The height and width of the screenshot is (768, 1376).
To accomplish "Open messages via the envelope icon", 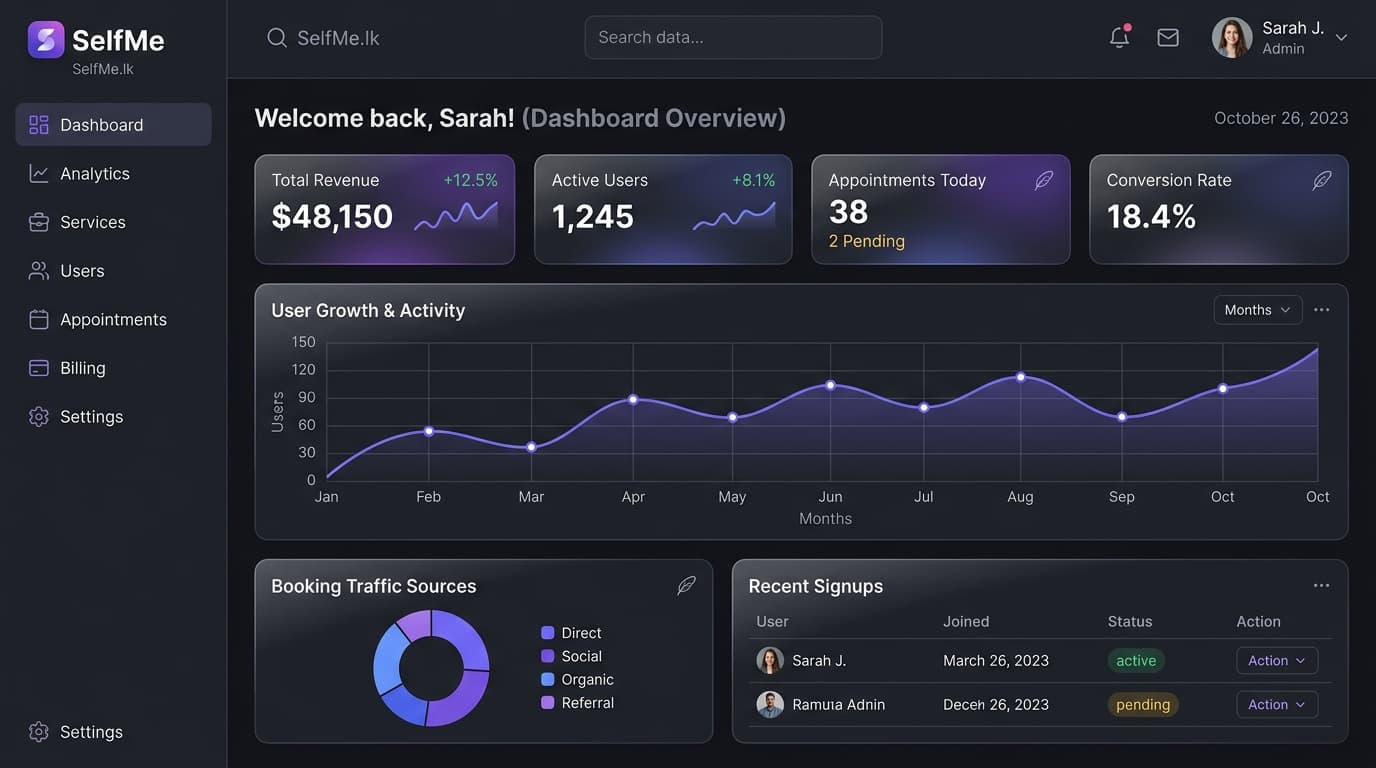I will pos(1168,38).
